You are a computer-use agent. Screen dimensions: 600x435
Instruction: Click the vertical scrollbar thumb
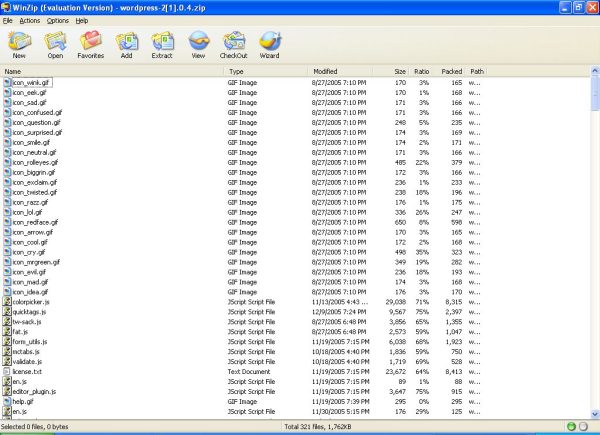point(595,93)
